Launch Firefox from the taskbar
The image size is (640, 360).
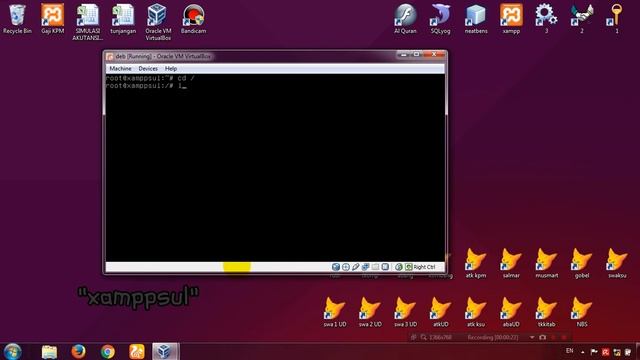coord(78,351)
